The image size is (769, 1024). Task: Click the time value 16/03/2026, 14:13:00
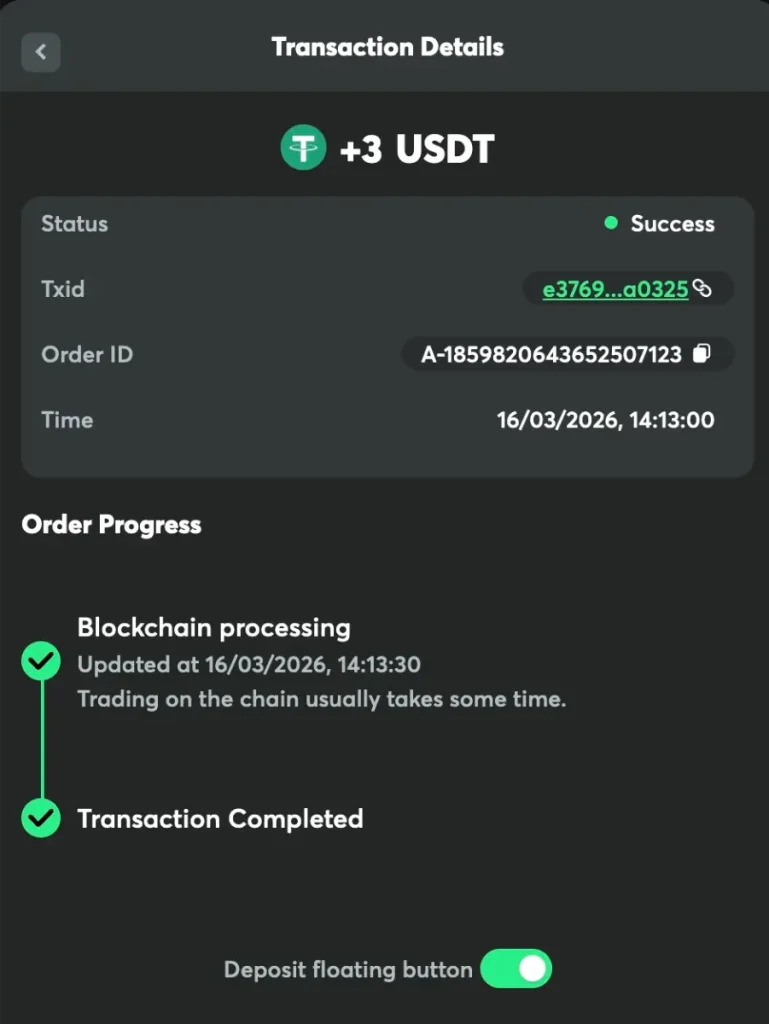point(605,420)
